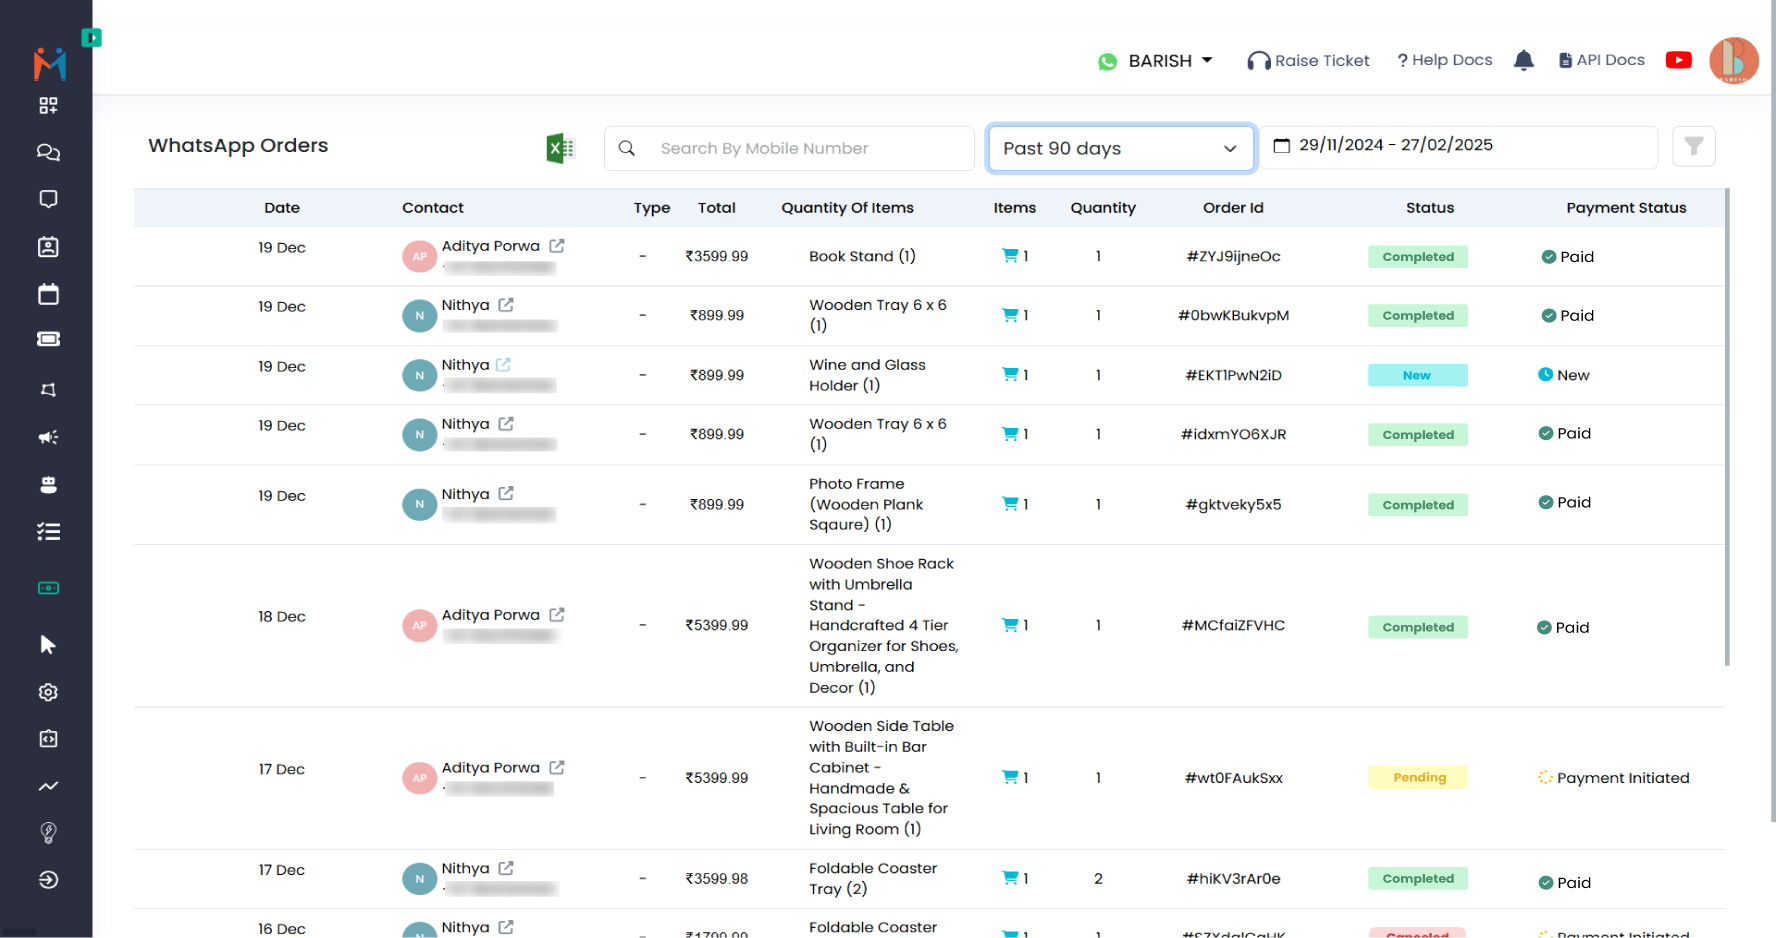Open the dashboard grid icon in sidebar

[x=48, y=106]
